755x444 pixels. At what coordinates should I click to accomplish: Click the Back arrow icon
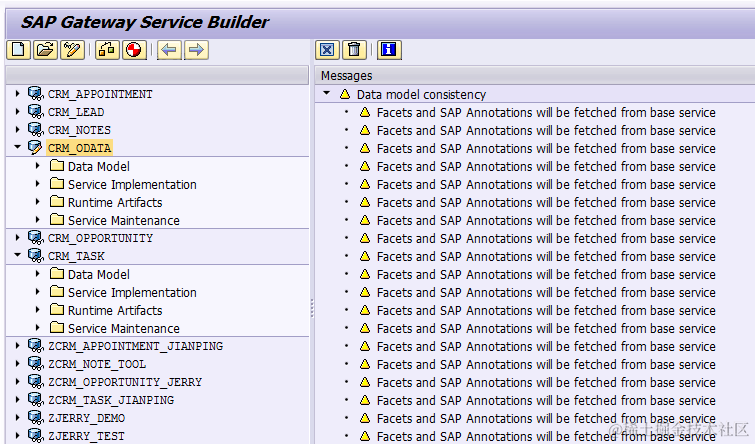[x=169, y=50]
